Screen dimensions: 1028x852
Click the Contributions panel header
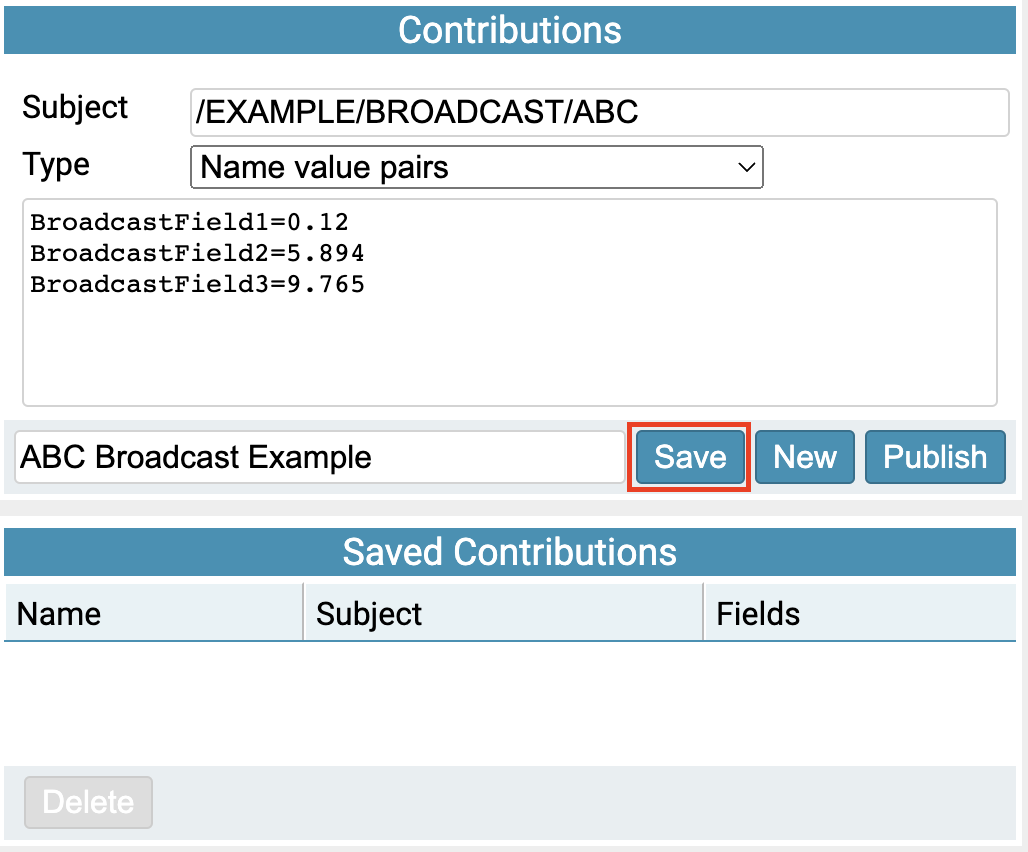[510, 30]
